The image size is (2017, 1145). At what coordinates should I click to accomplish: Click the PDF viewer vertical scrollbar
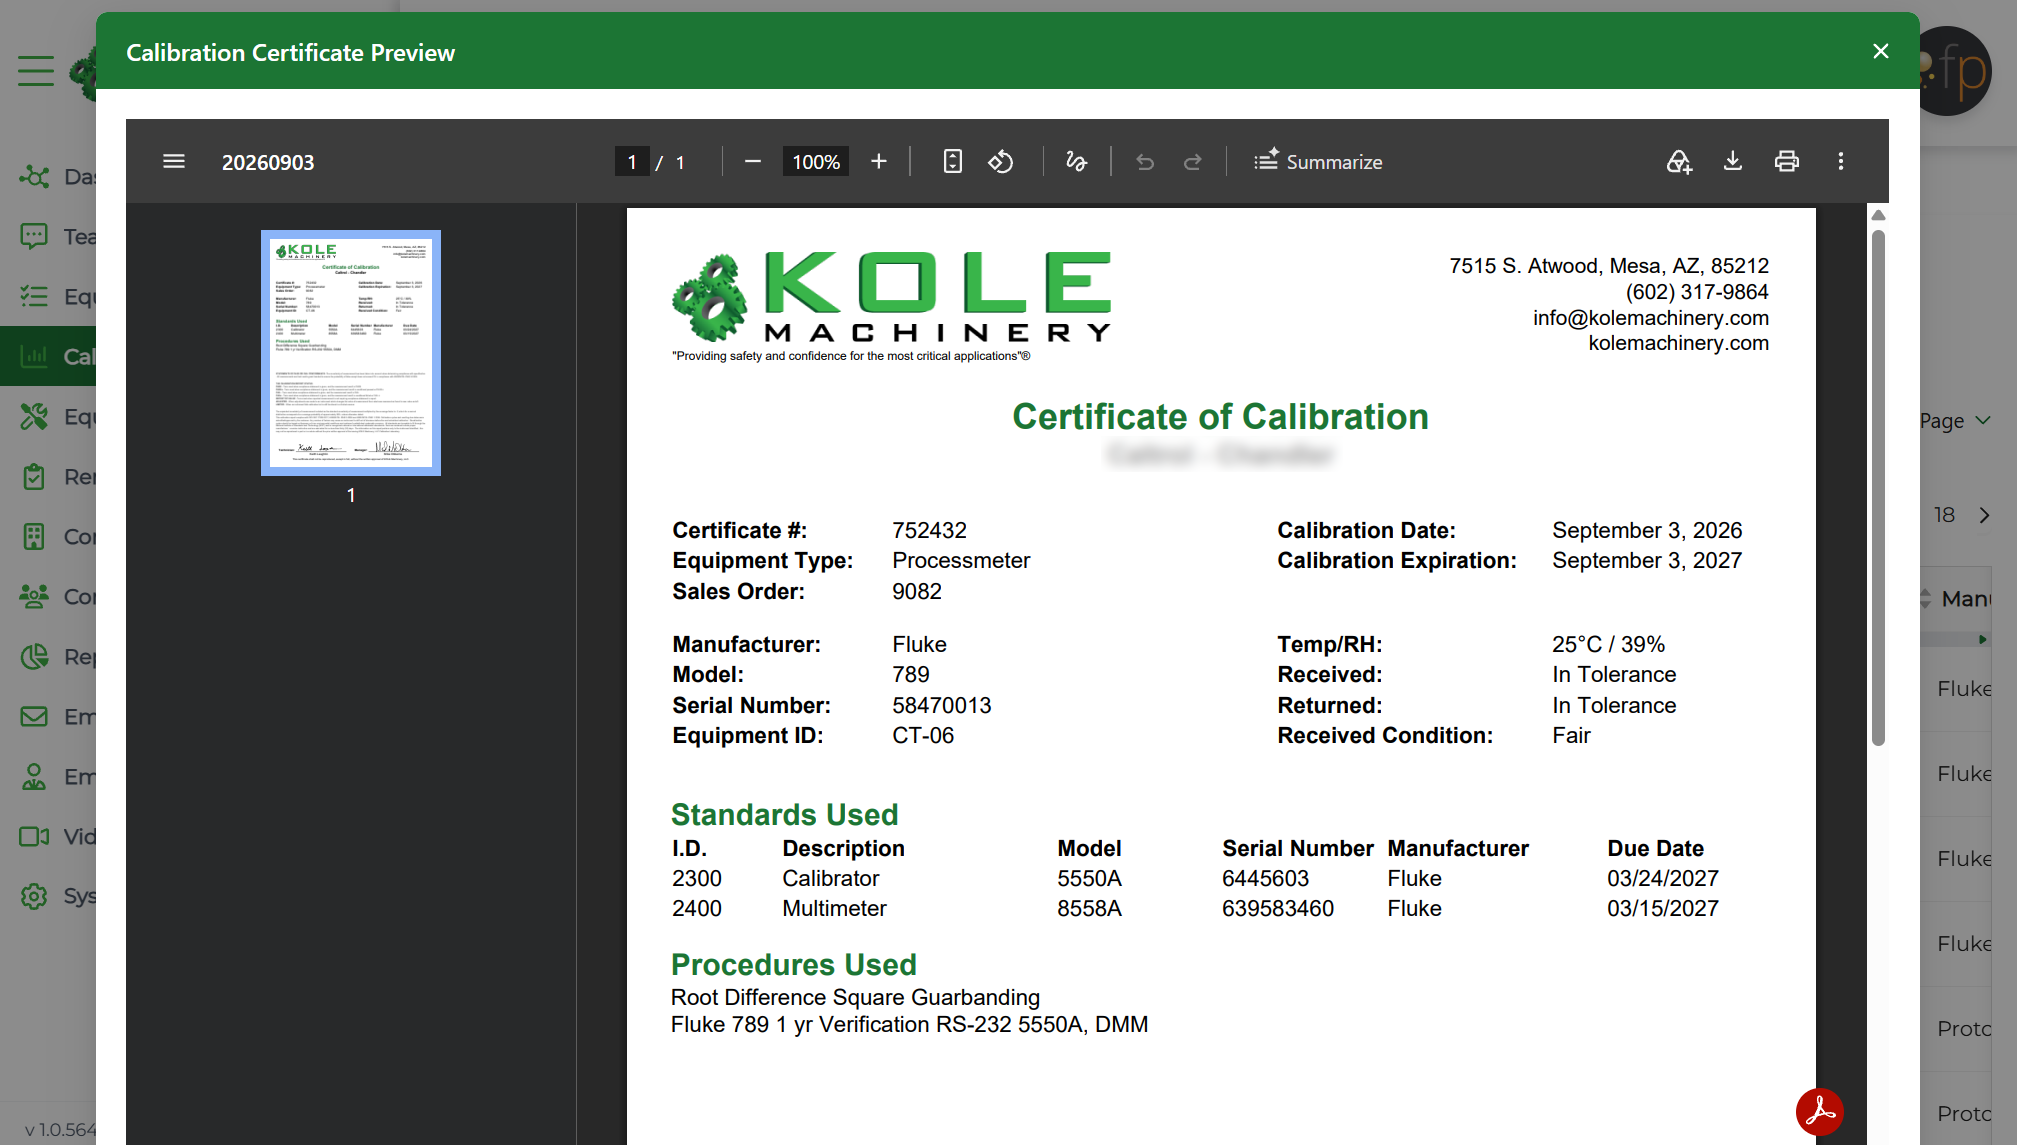(x=1878, y=488)
